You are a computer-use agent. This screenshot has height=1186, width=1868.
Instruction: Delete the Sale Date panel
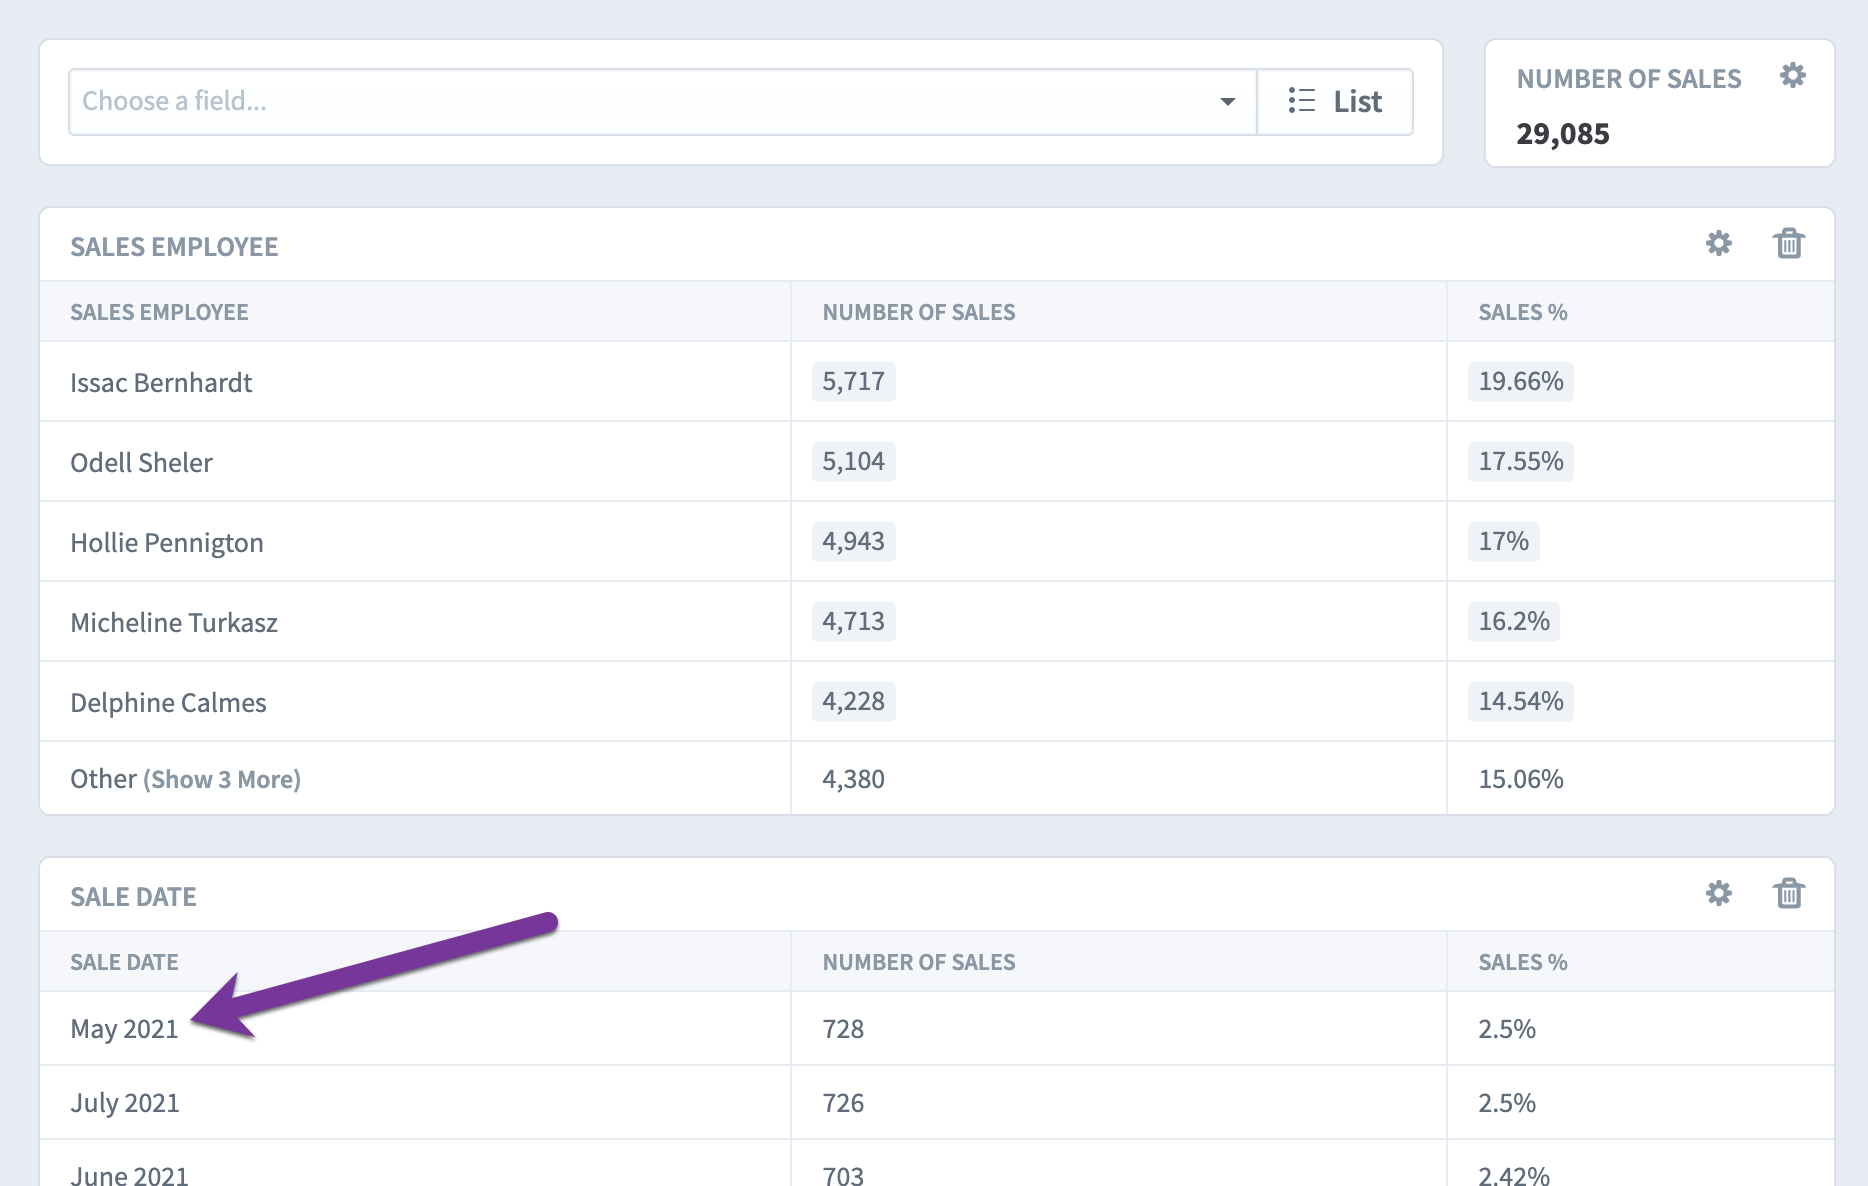[x=1789, y=893]
